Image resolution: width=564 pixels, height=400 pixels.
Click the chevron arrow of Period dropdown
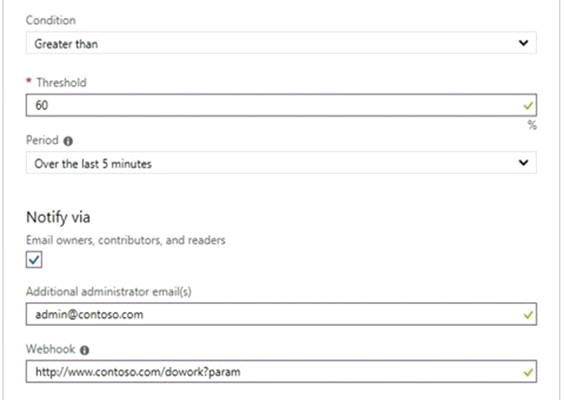[x=524, y=163]
